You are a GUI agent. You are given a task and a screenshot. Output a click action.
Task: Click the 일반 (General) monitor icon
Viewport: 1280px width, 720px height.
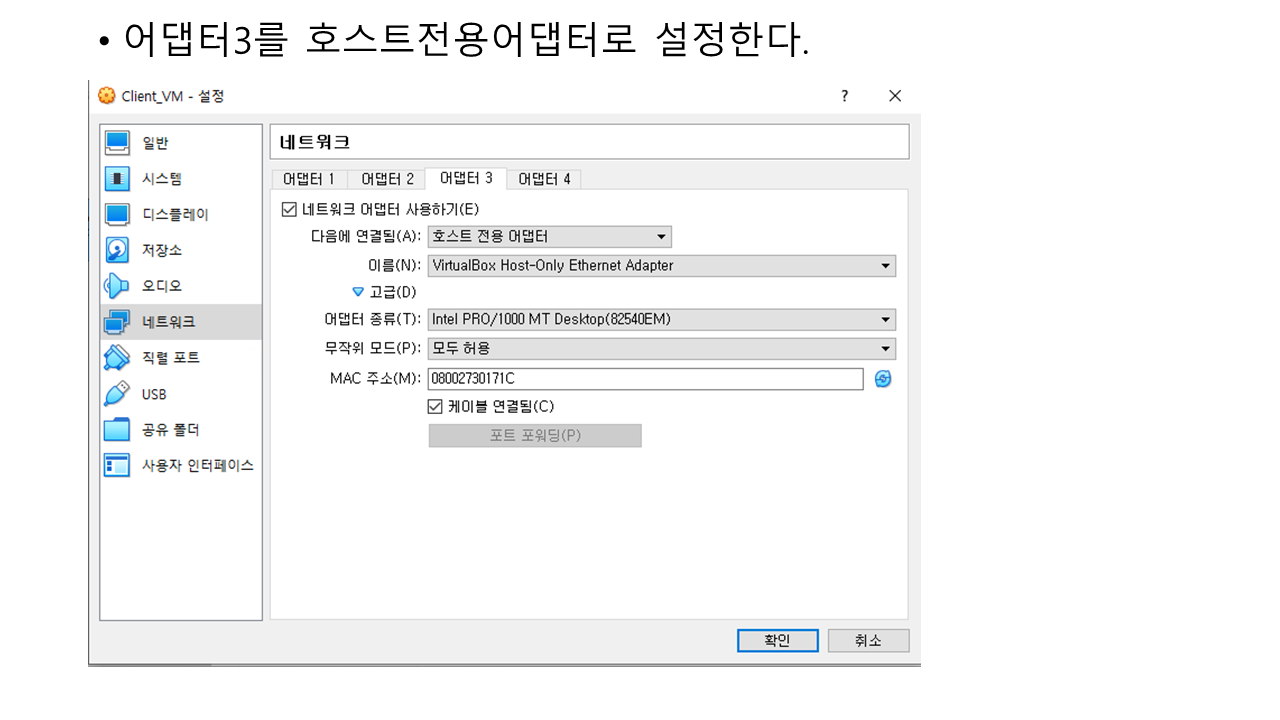[118, 143]
